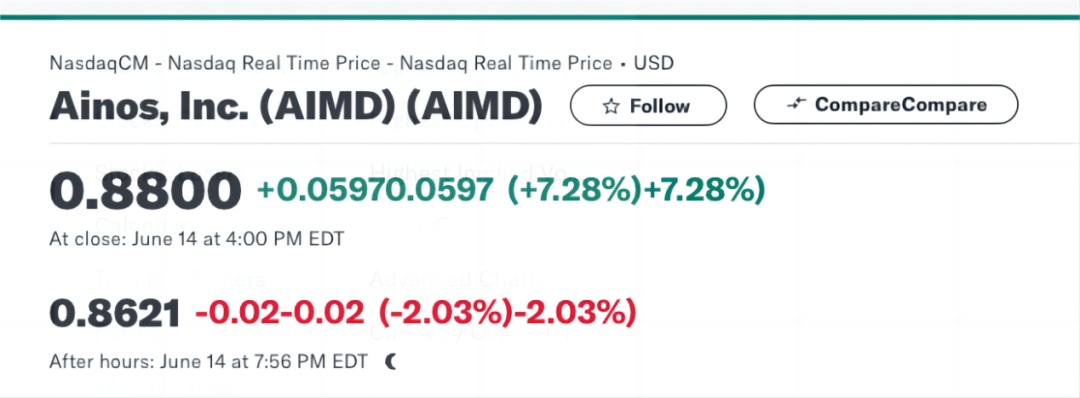This screenshot has width=1080, height=398.
Task: Click the USD currency label
Action: coord(654,63)
